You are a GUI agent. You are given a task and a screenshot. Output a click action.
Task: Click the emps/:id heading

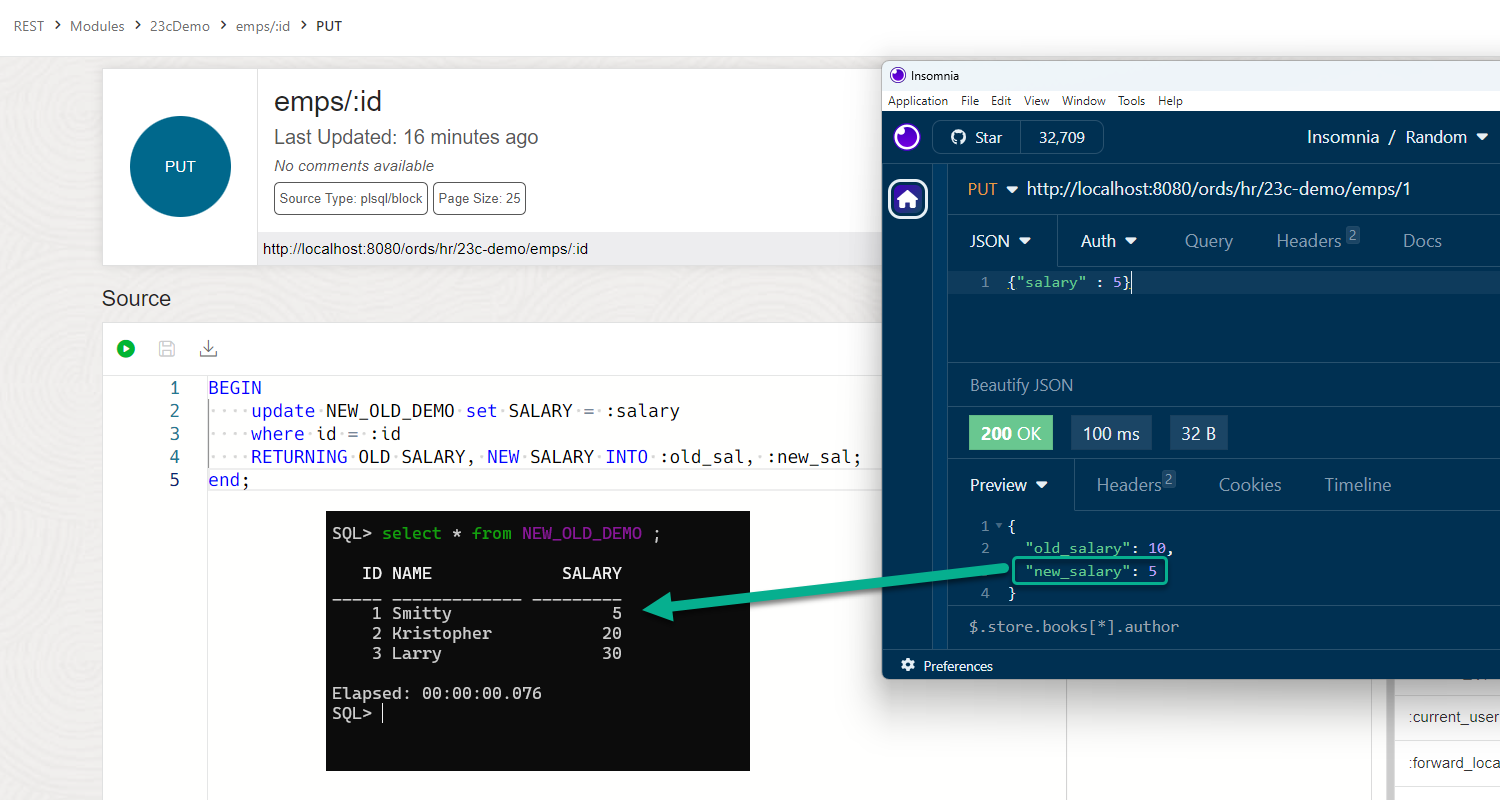328,102
